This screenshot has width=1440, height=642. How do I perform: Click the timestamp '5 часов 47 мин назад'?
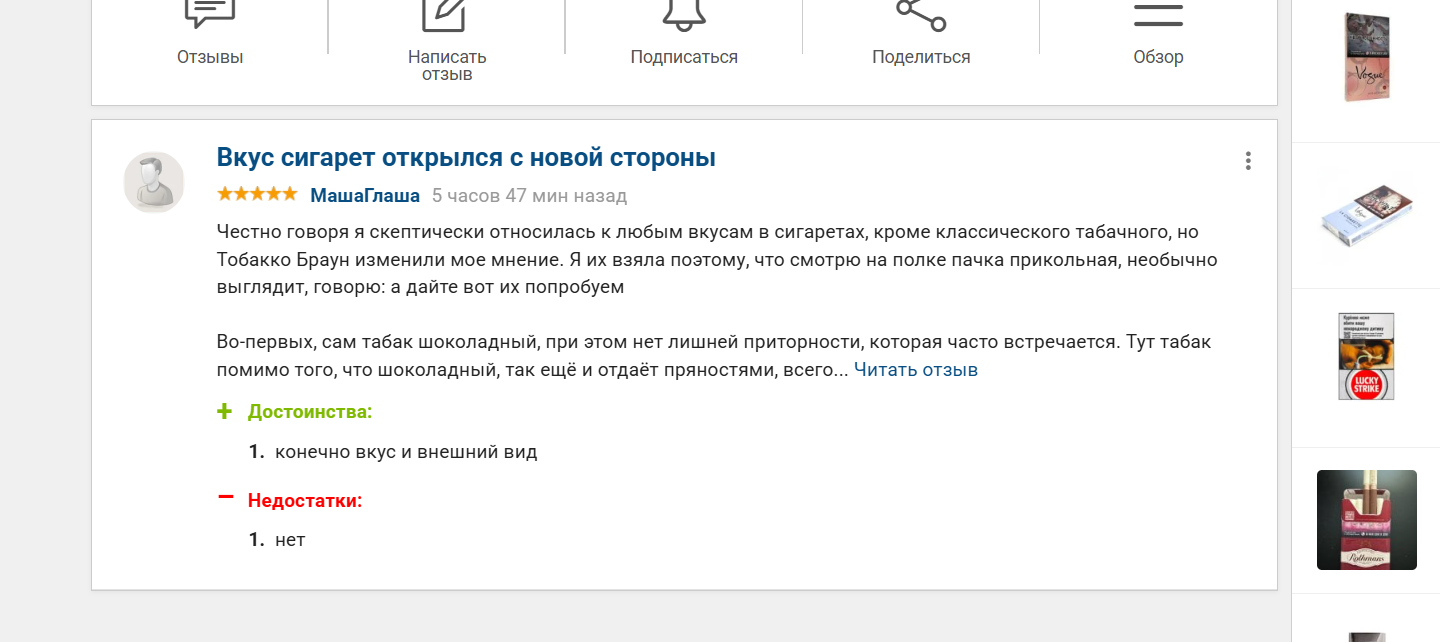[529, 196]
